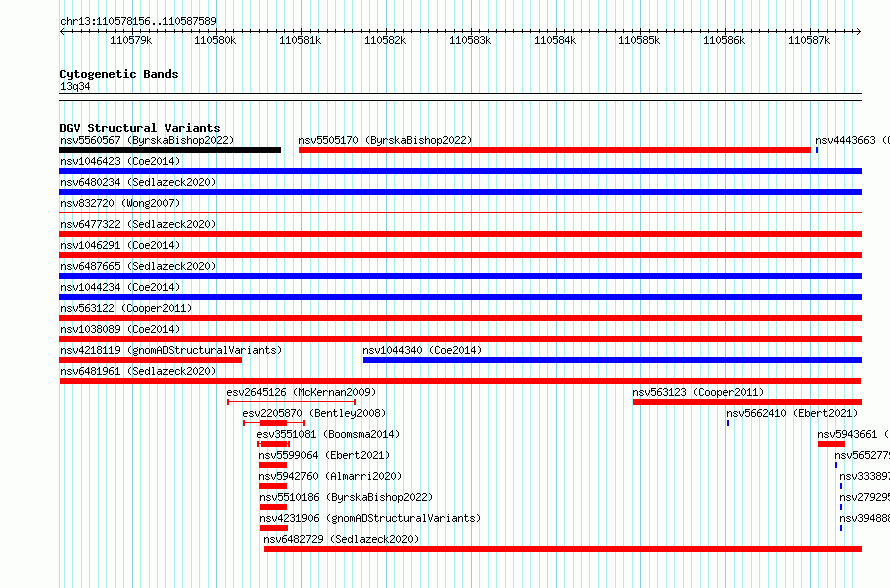Click nsv4231906 (gnomADStructuralVariants) label
Viewport: 890px width, 588px height.
(371, 518)
